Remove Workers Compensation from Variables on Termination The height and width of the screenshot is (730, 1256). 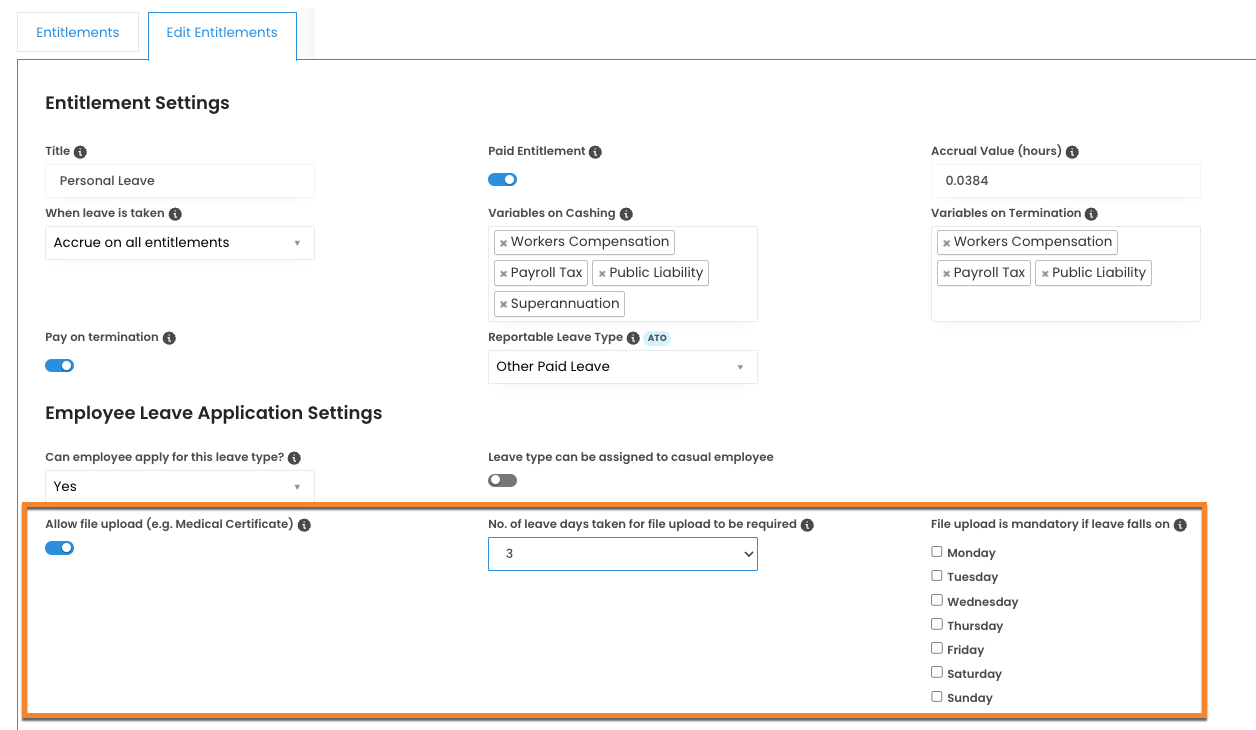coord(946,242)
